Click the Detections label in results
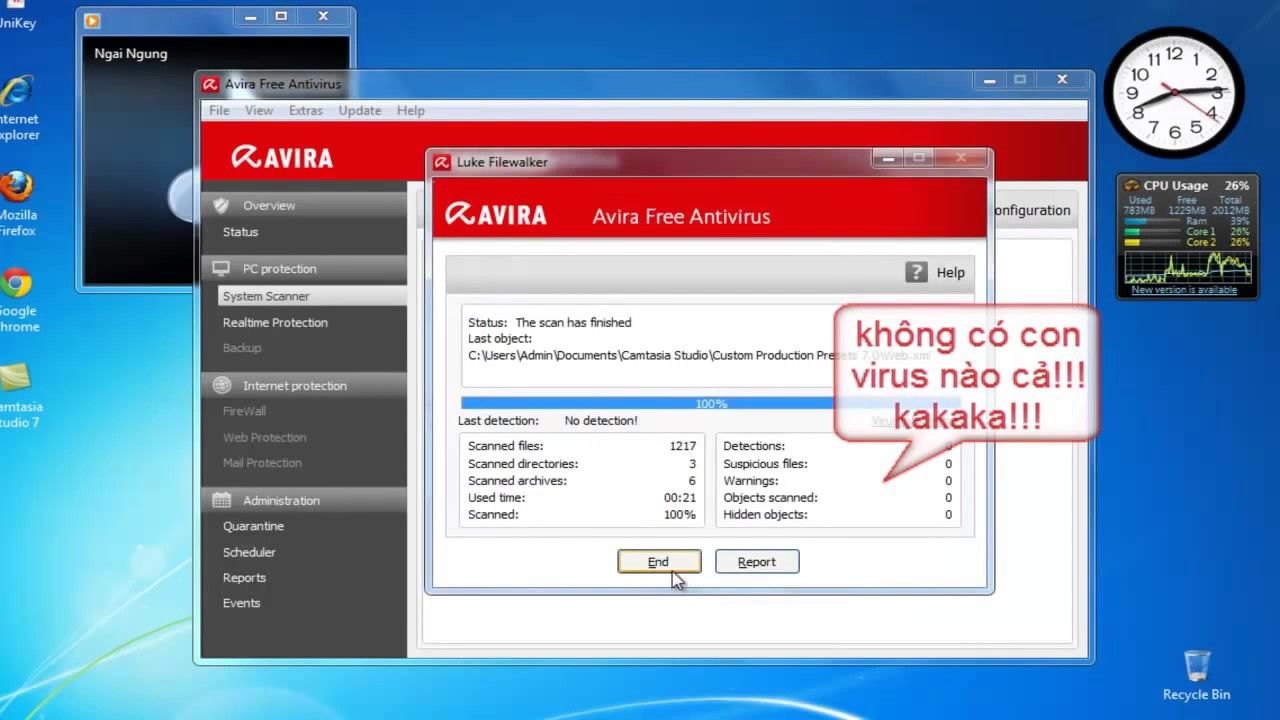Viewport: 1280px width, 720px height. pos(754,446)
